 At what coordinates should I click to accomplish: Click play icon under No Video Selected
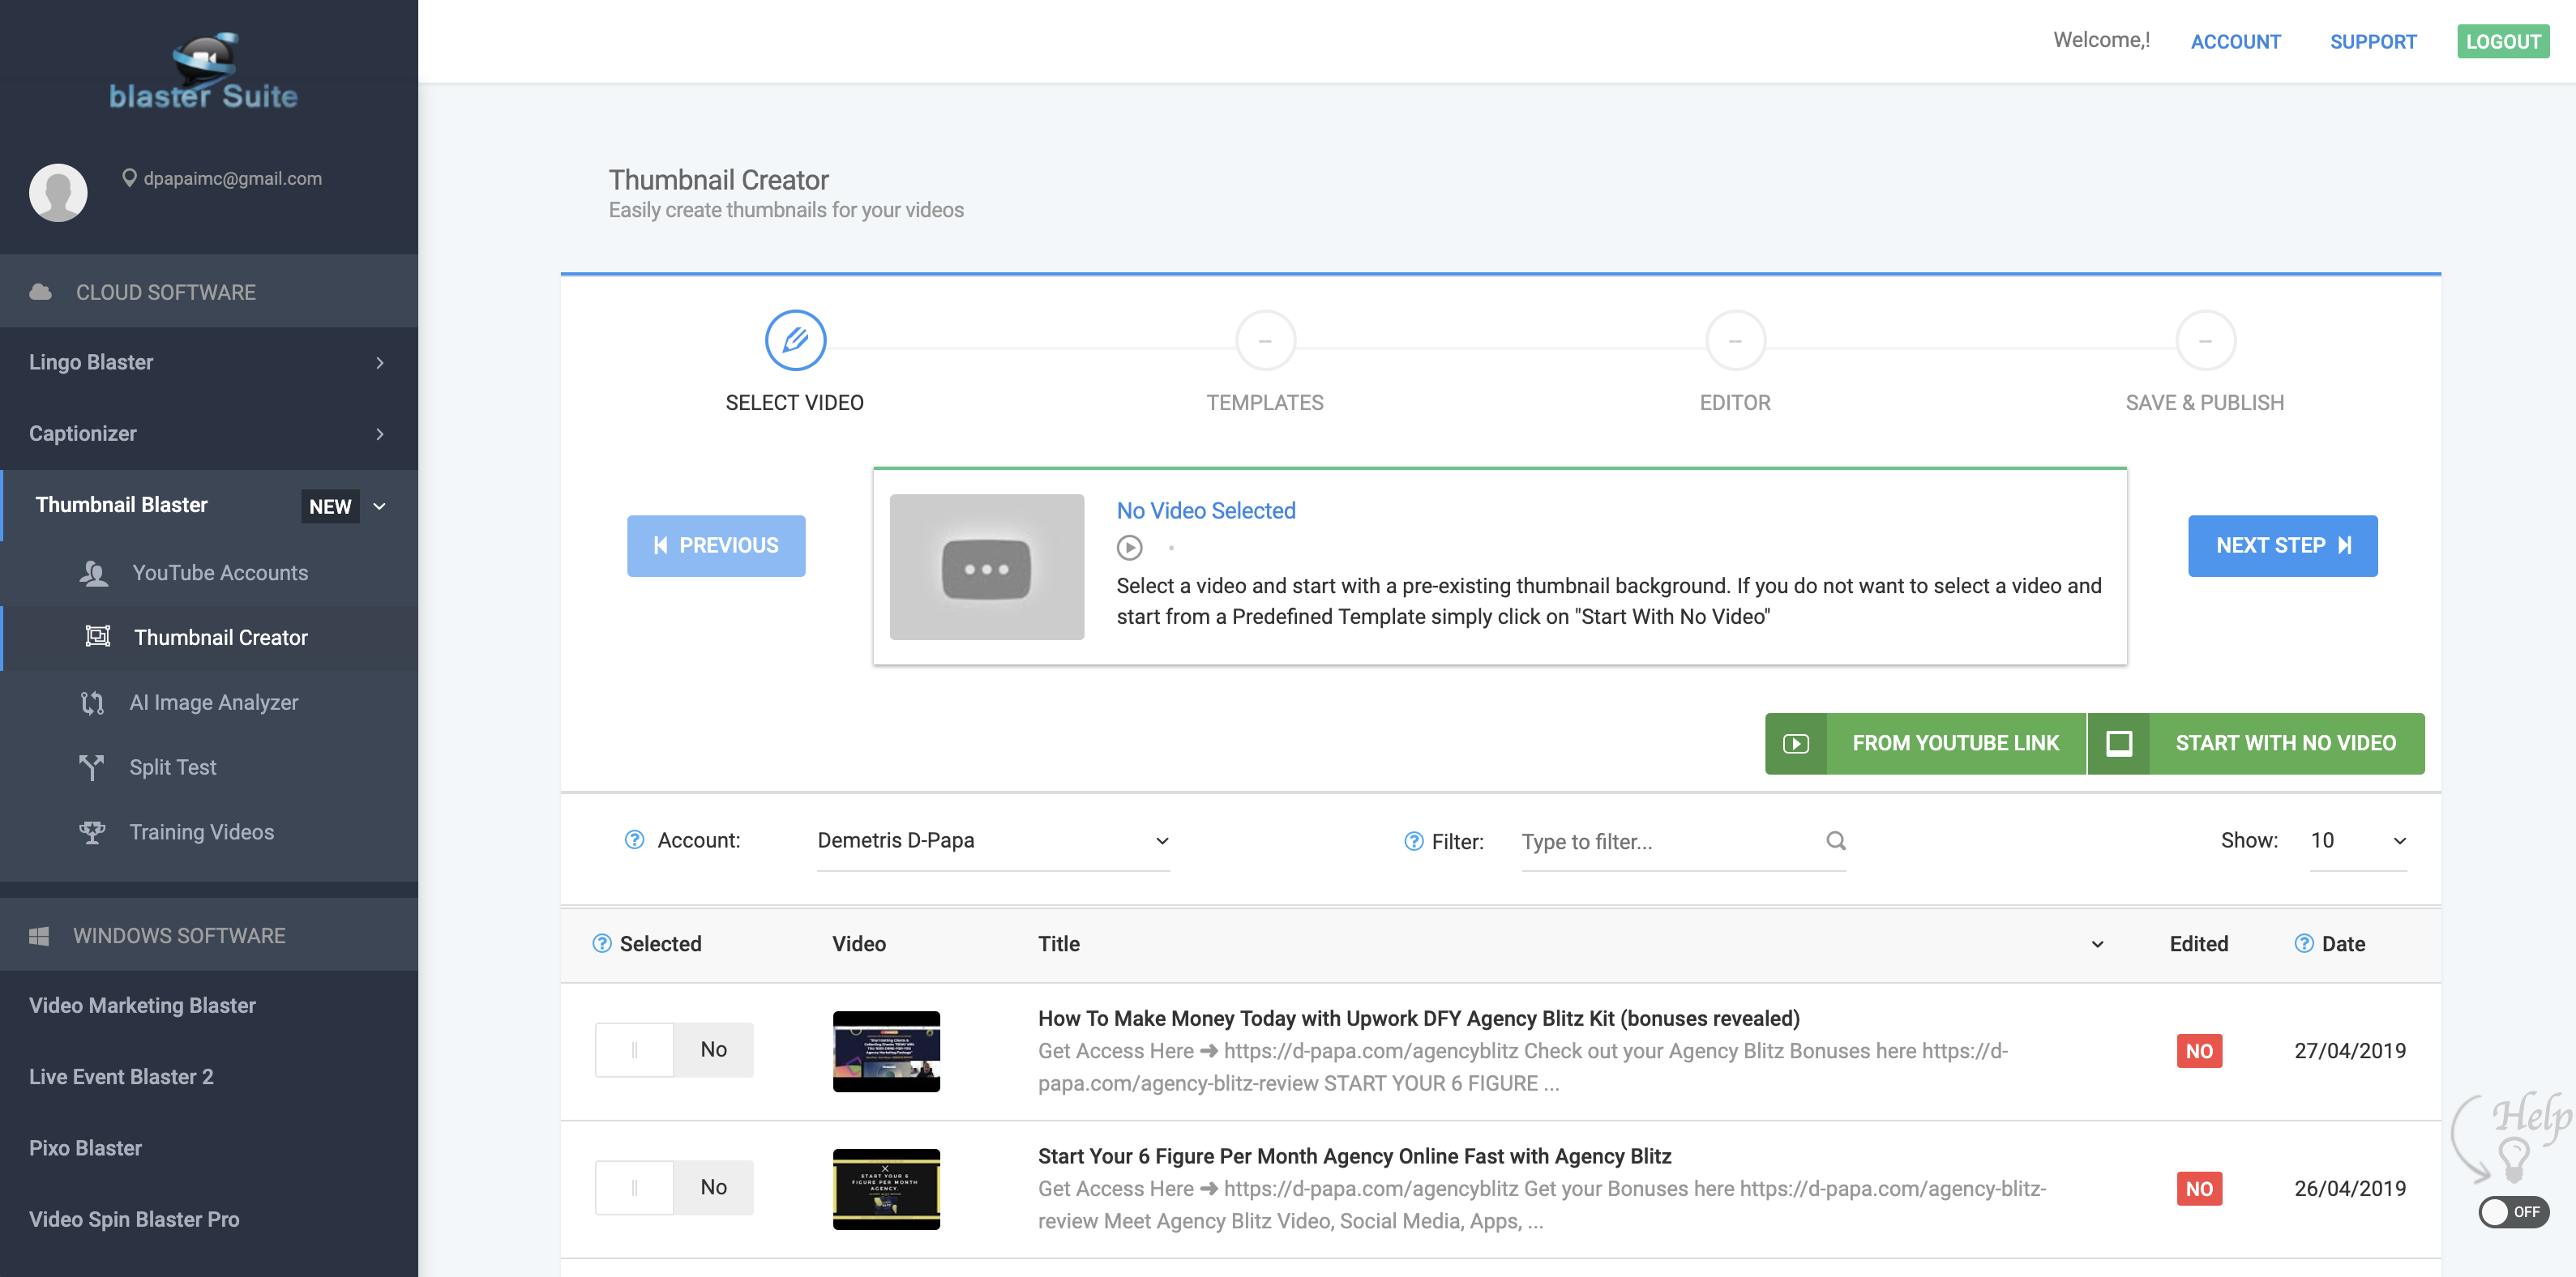[x=1129, y=547]
